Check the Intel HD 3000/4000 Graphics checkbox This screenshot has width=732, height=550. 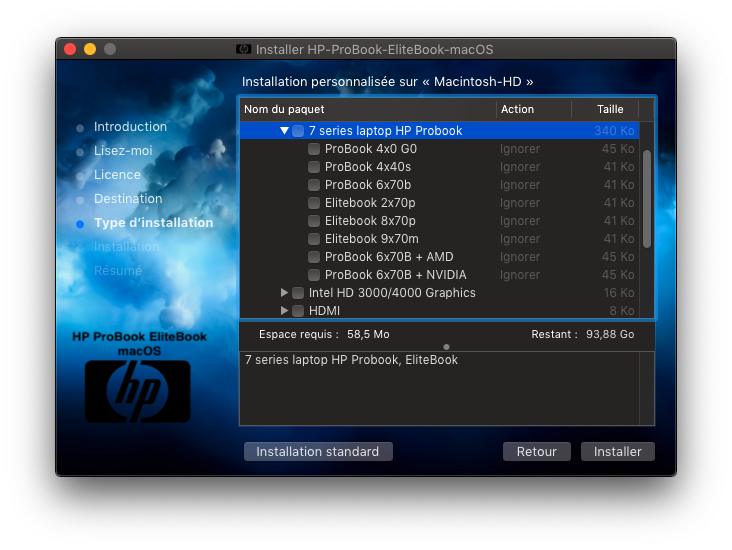click(298, 293)
